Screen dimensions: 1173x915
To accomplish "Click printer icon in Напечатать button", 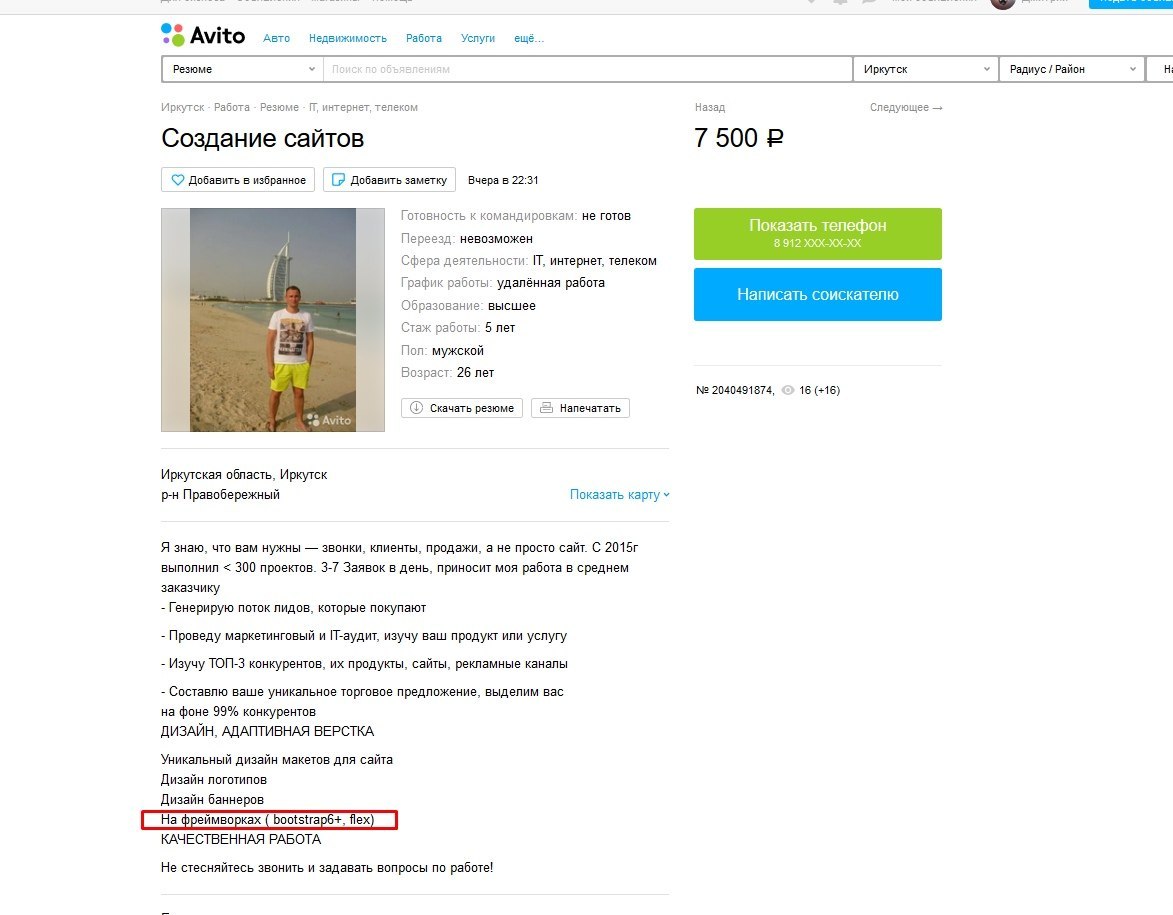I will pyautogui.click(x=546, y=408).
